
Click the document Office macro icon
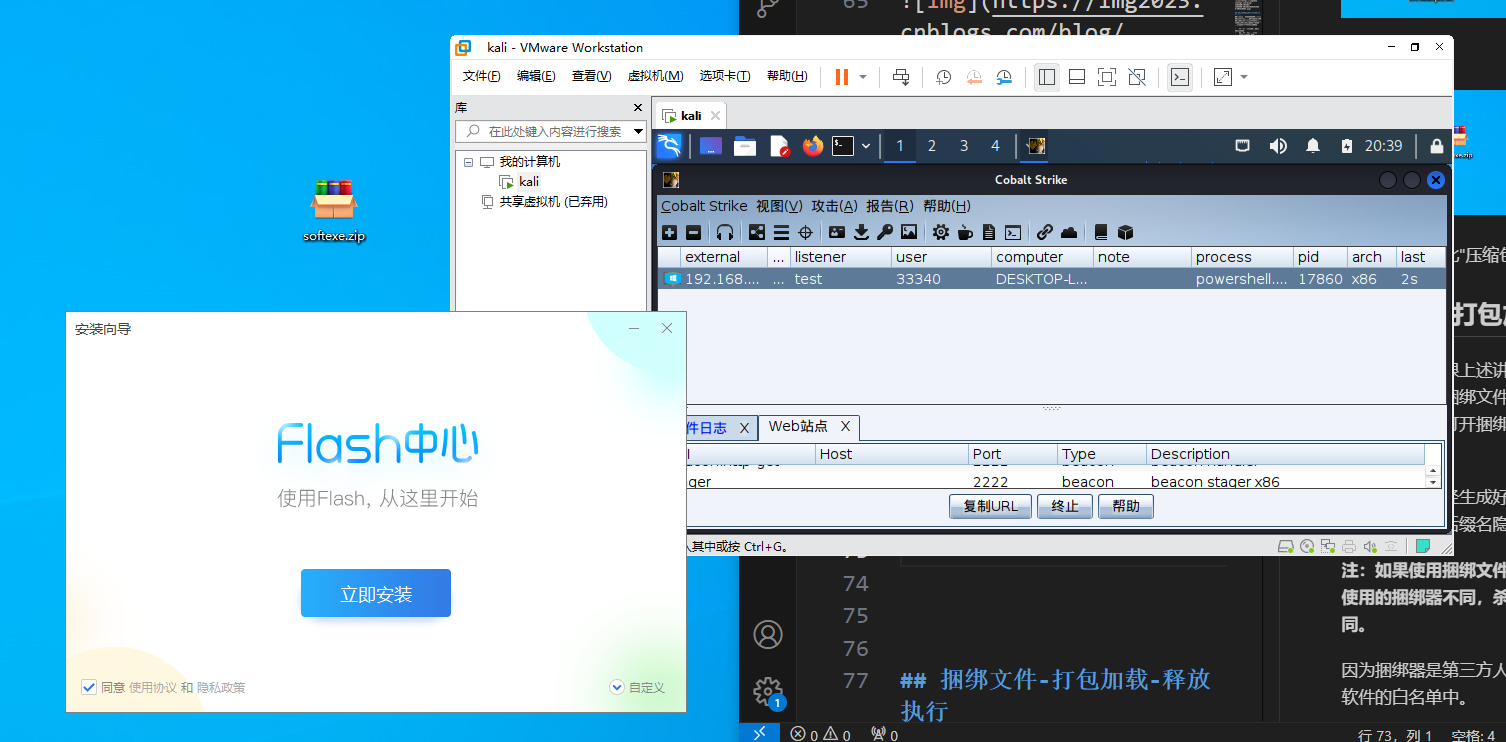tap(989, 232)
